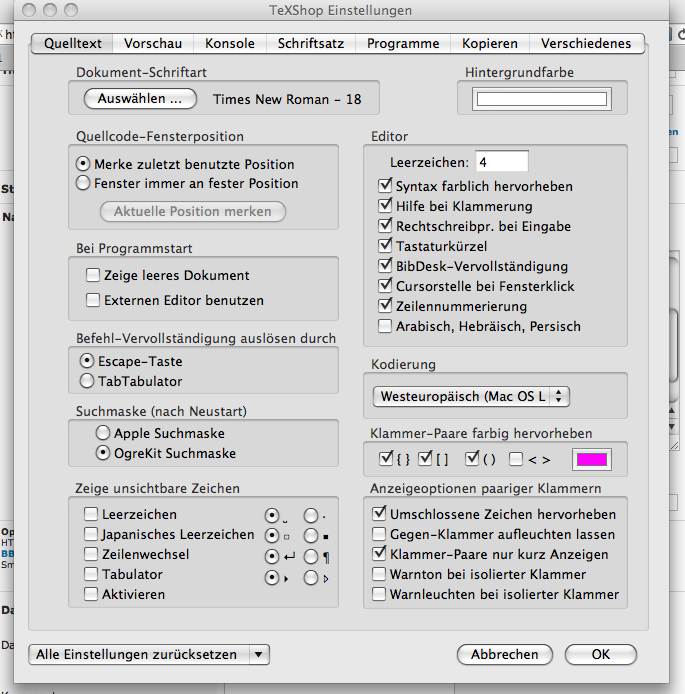Image resolution: width=685 pixels, height=694 pixels.
Task: Open Alle Einstellungen zurücksetzen dropdown arrow
Action: (259, 655)
